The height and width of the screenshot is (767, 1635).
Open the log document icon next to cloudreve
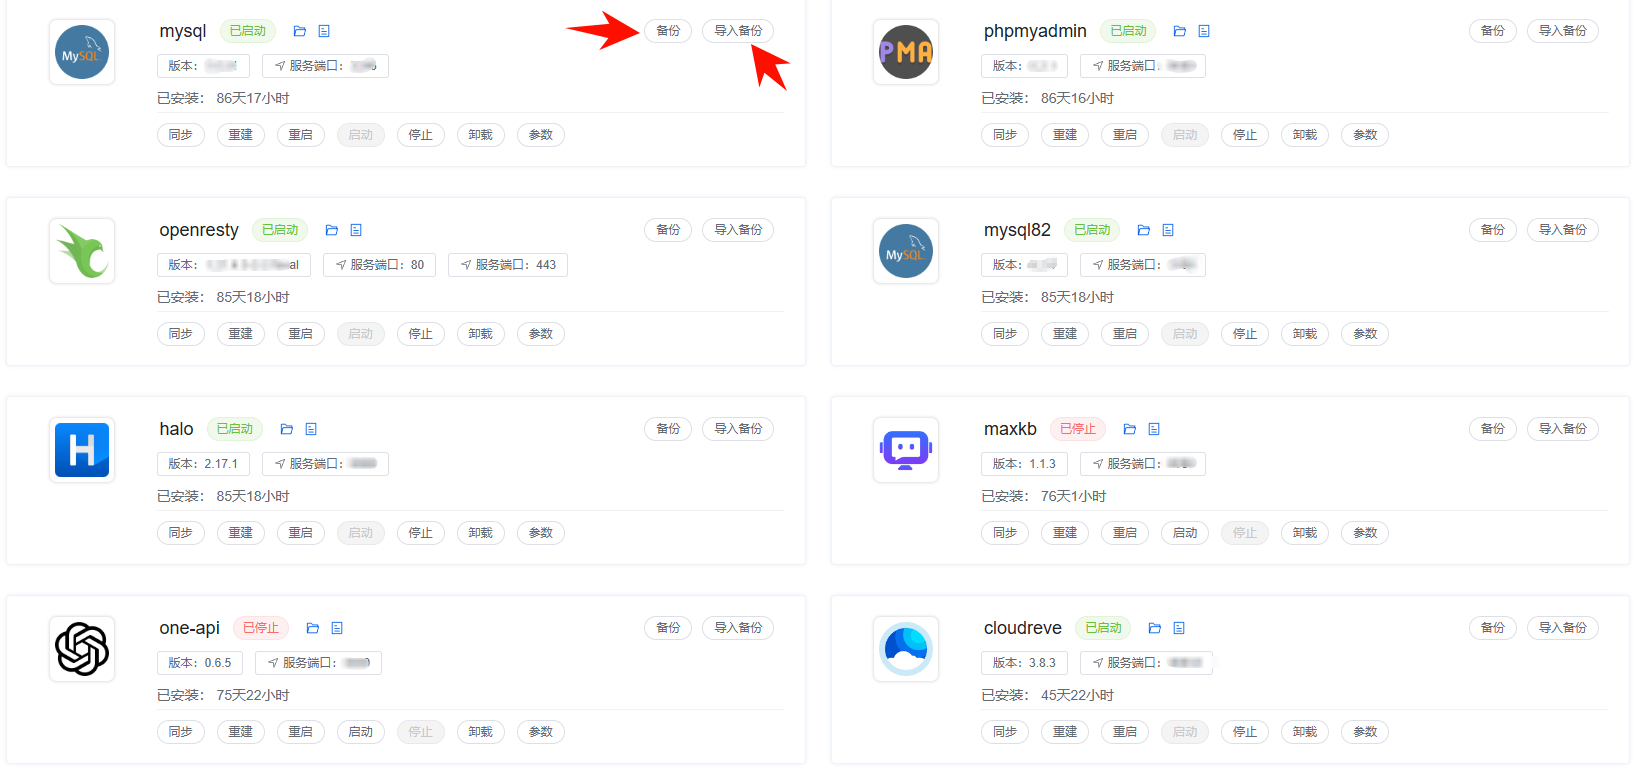pos(1179,628)
